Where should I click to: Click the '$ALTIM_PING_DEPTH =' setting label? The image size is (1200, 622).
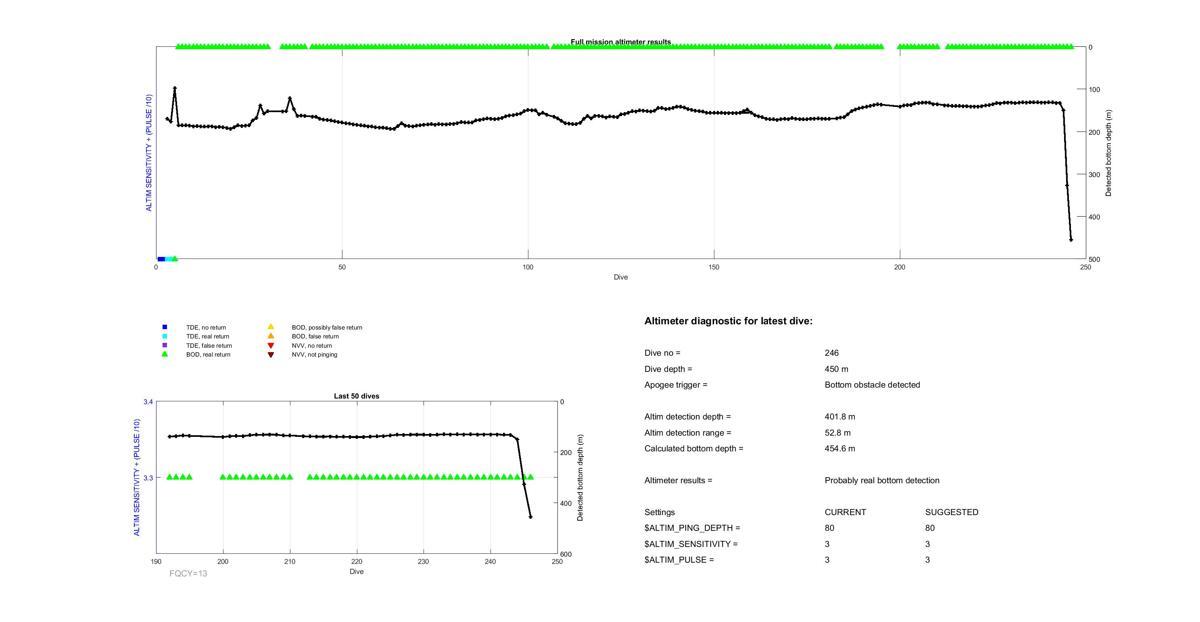tap(693, 528)
